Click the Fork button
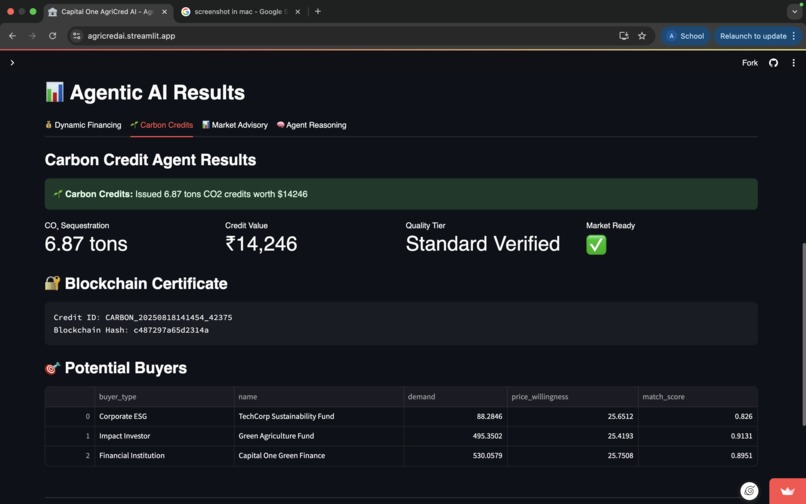Viewport: 806px width, 504px height. tap(749, 63)
